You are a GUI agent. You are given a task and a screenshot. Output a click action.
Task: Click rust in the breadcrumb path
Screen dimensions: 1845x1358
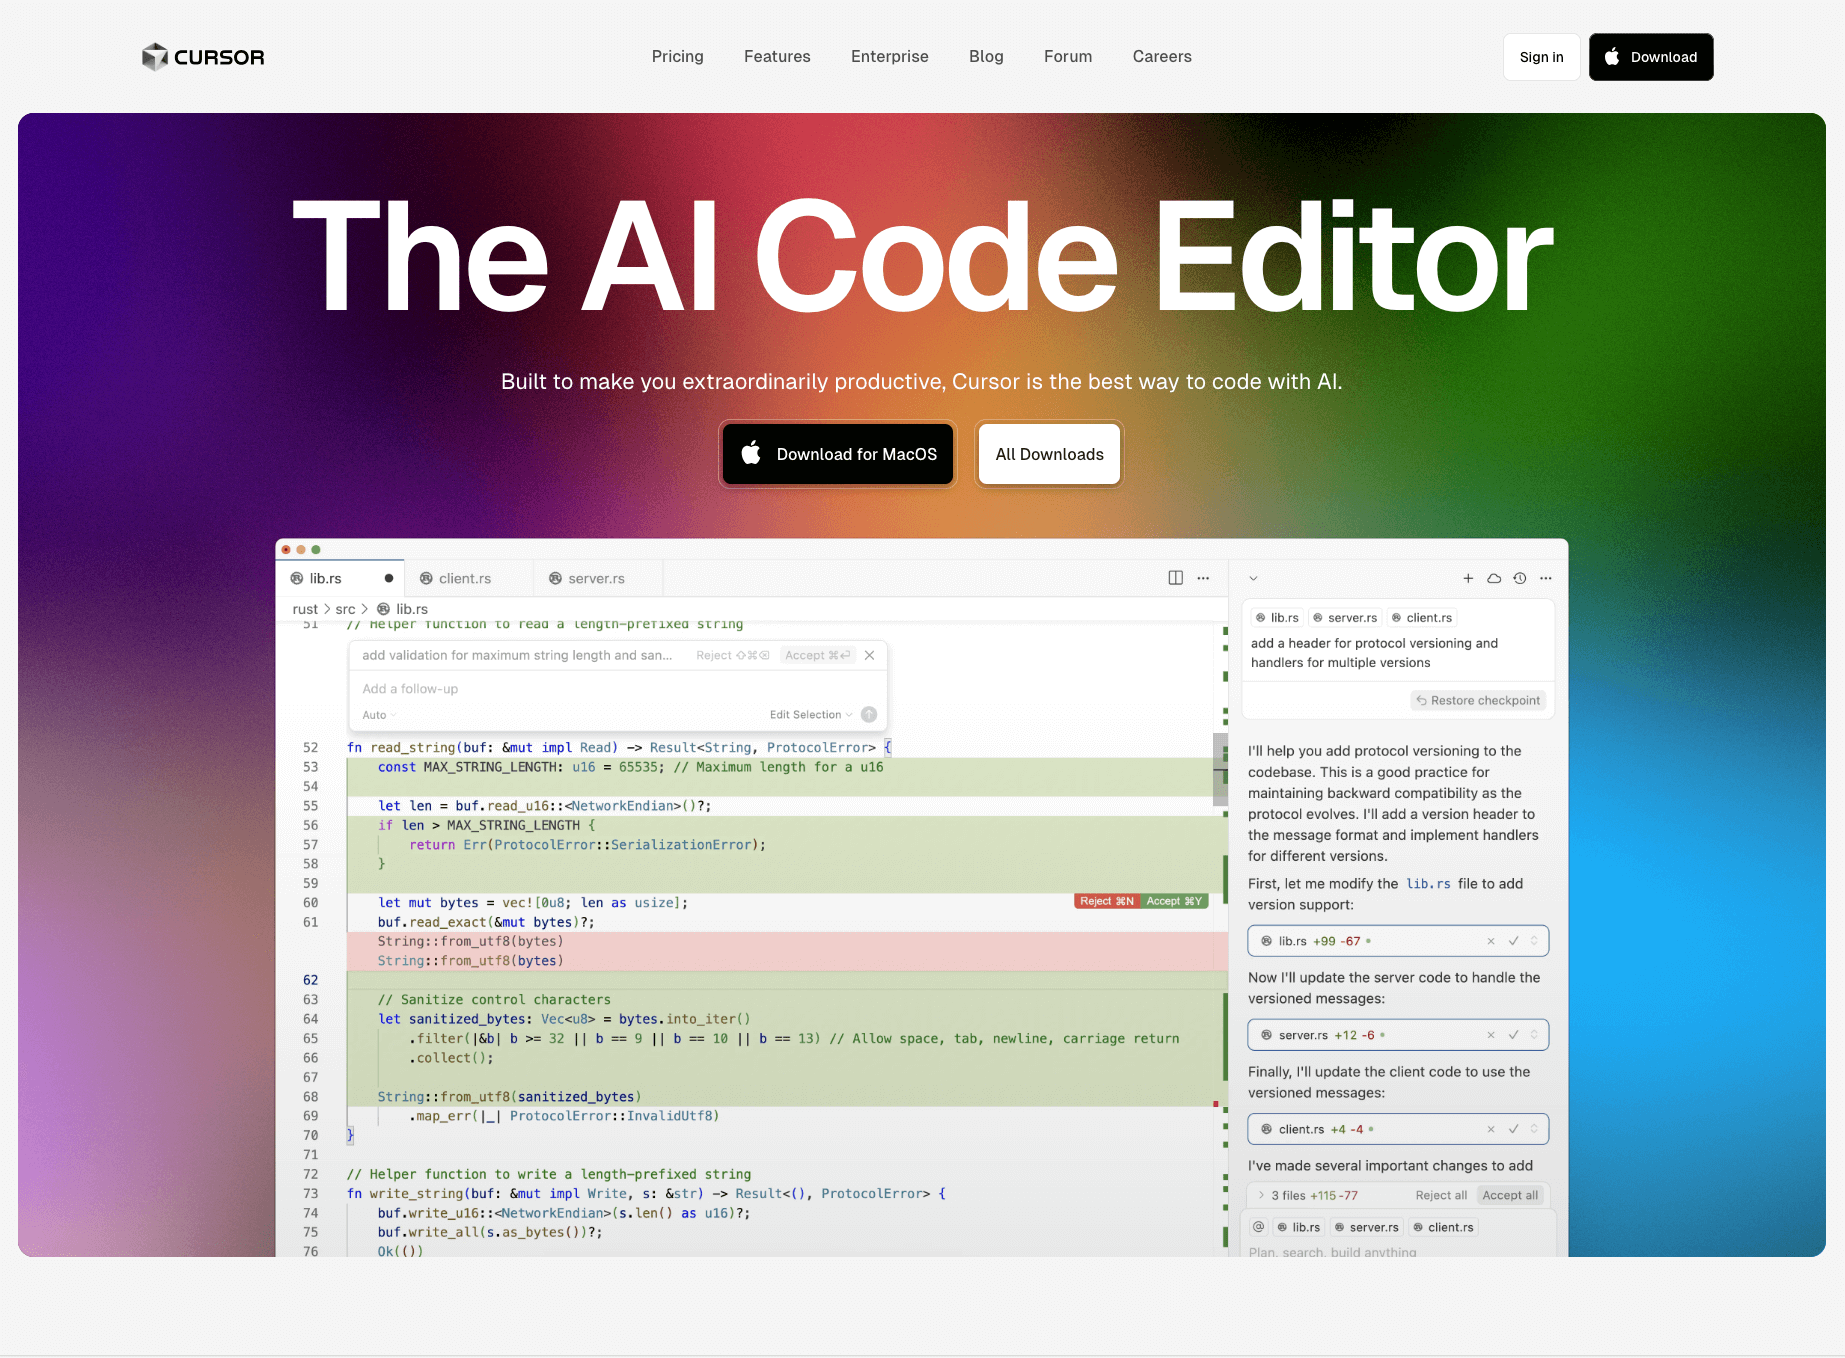coord(305,609)
